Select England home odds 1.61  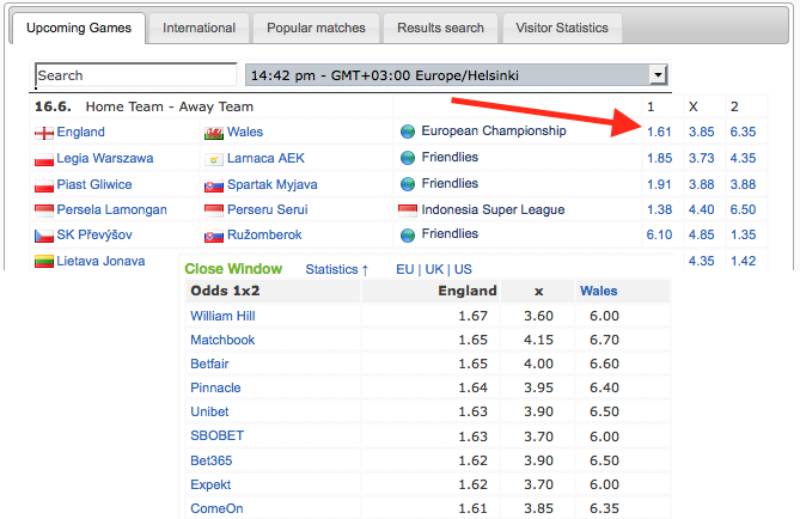(659, 132)
